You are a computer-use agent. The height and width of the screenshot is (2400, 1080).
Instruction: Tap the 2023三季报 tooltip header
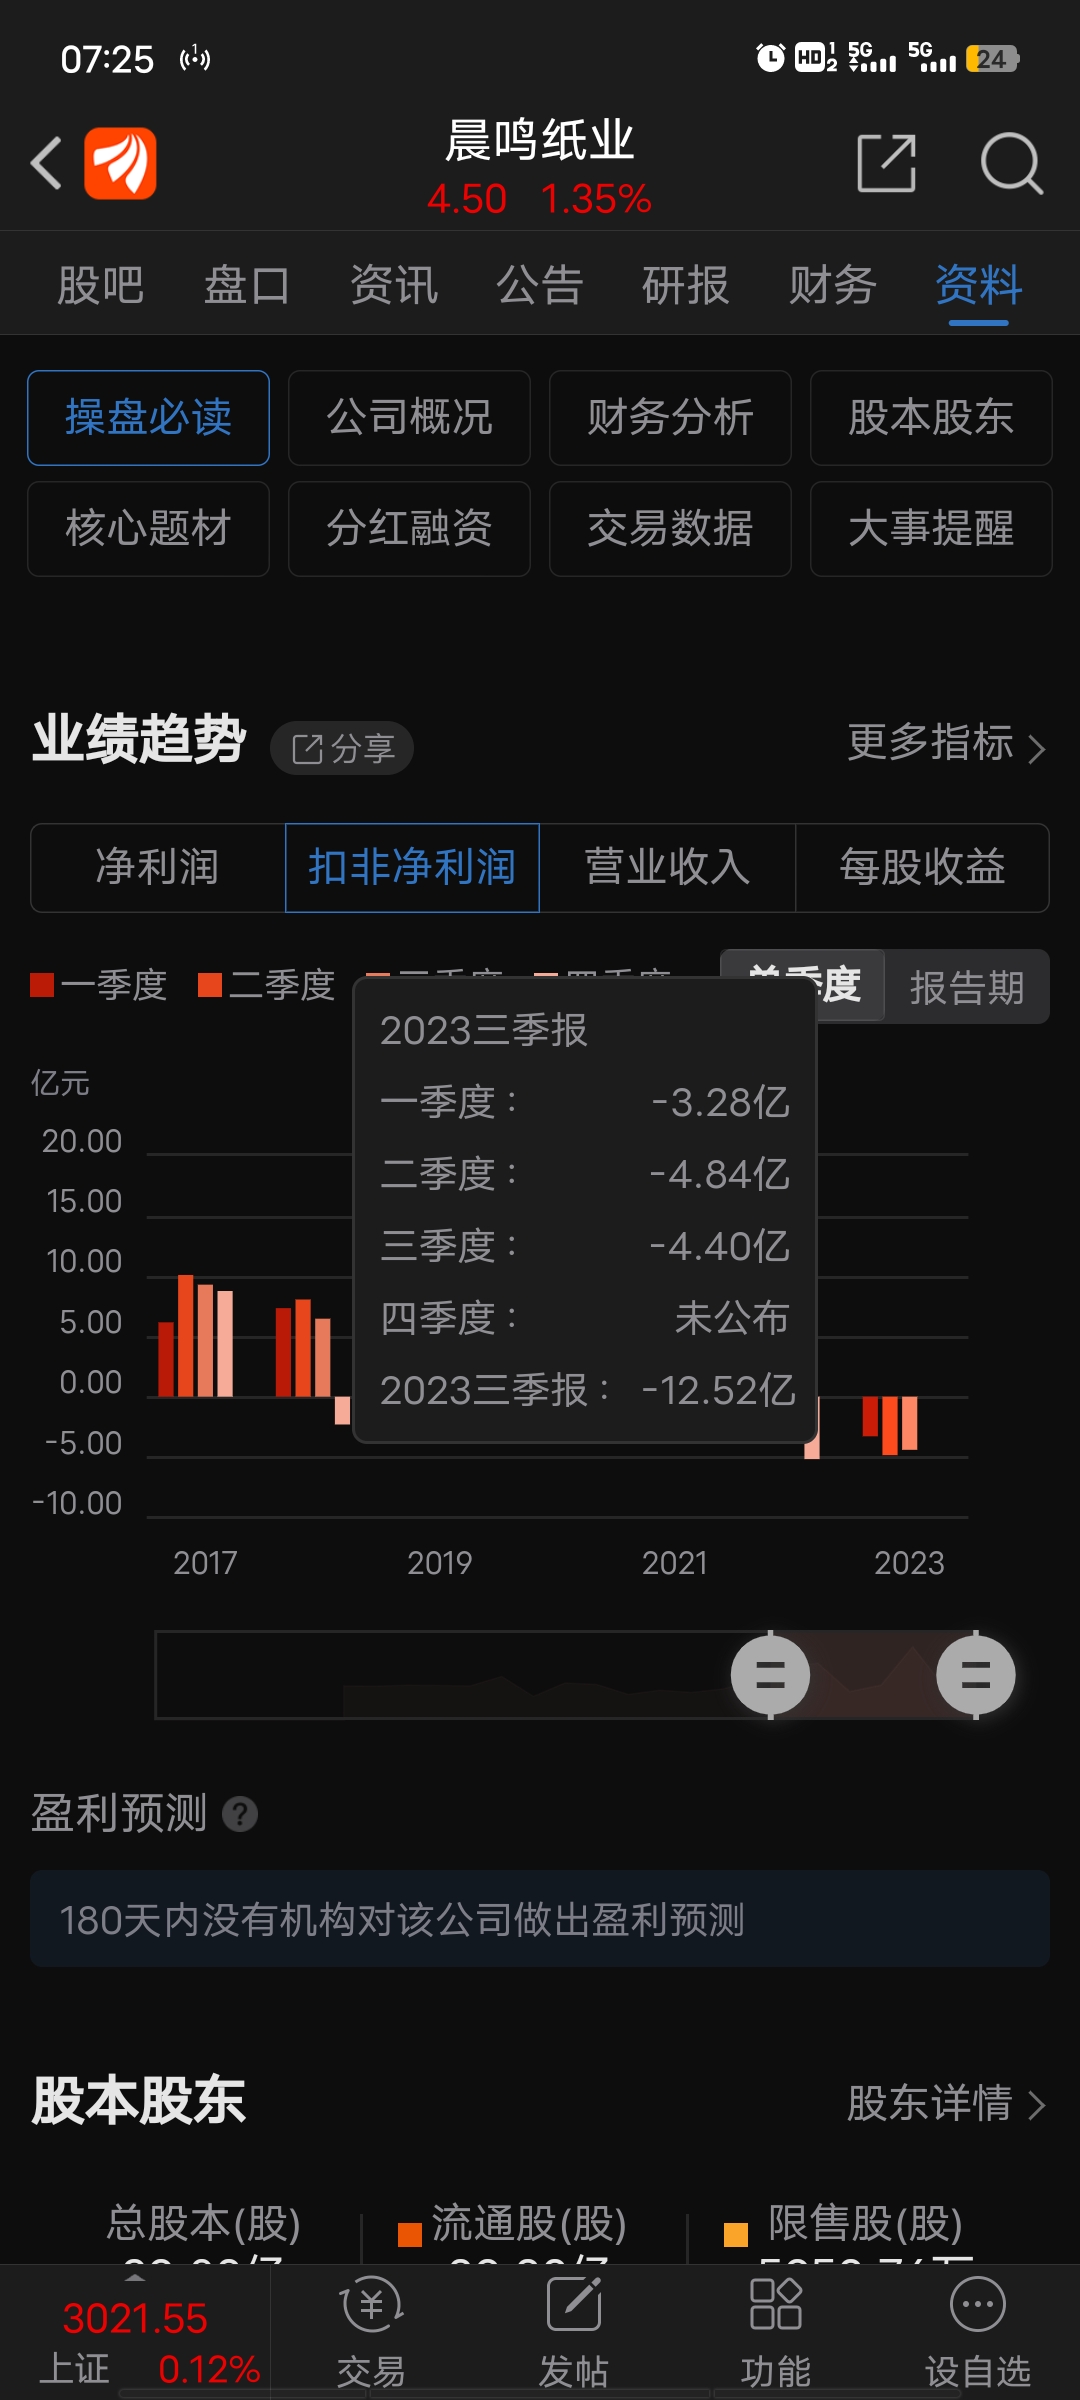(x=484, y=1030)
